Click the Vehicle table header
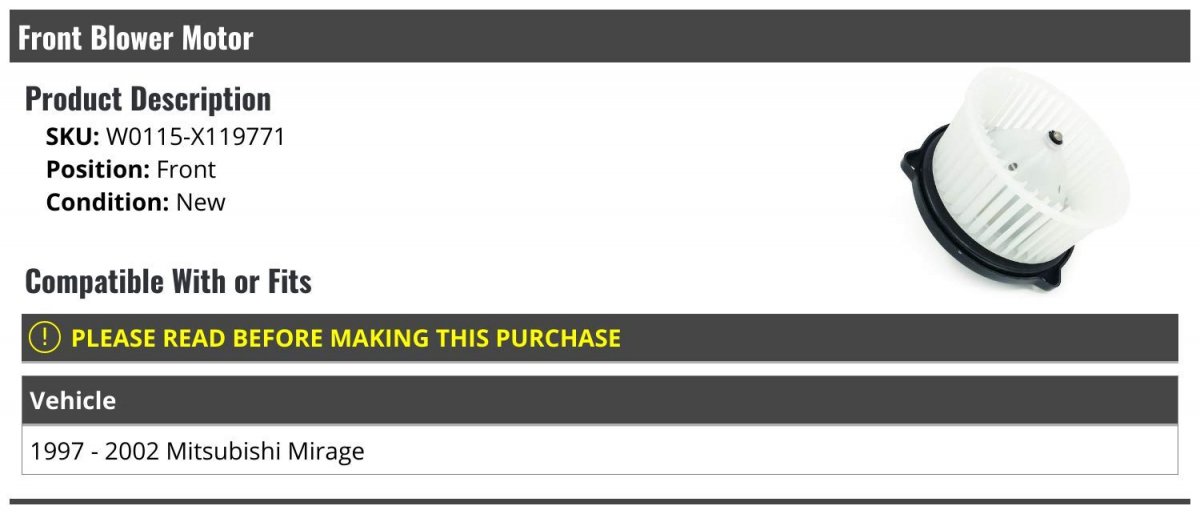 (x=600, y=400)
